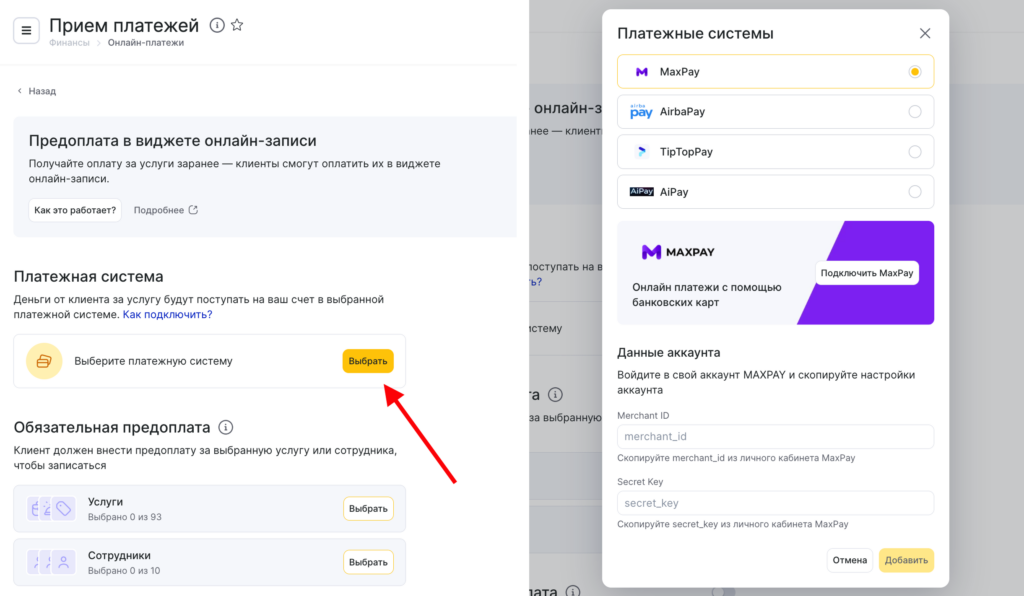This screenshot has height=596, width=1024.
Task: Open the Как подключить? link
Action: click(167, 314)
